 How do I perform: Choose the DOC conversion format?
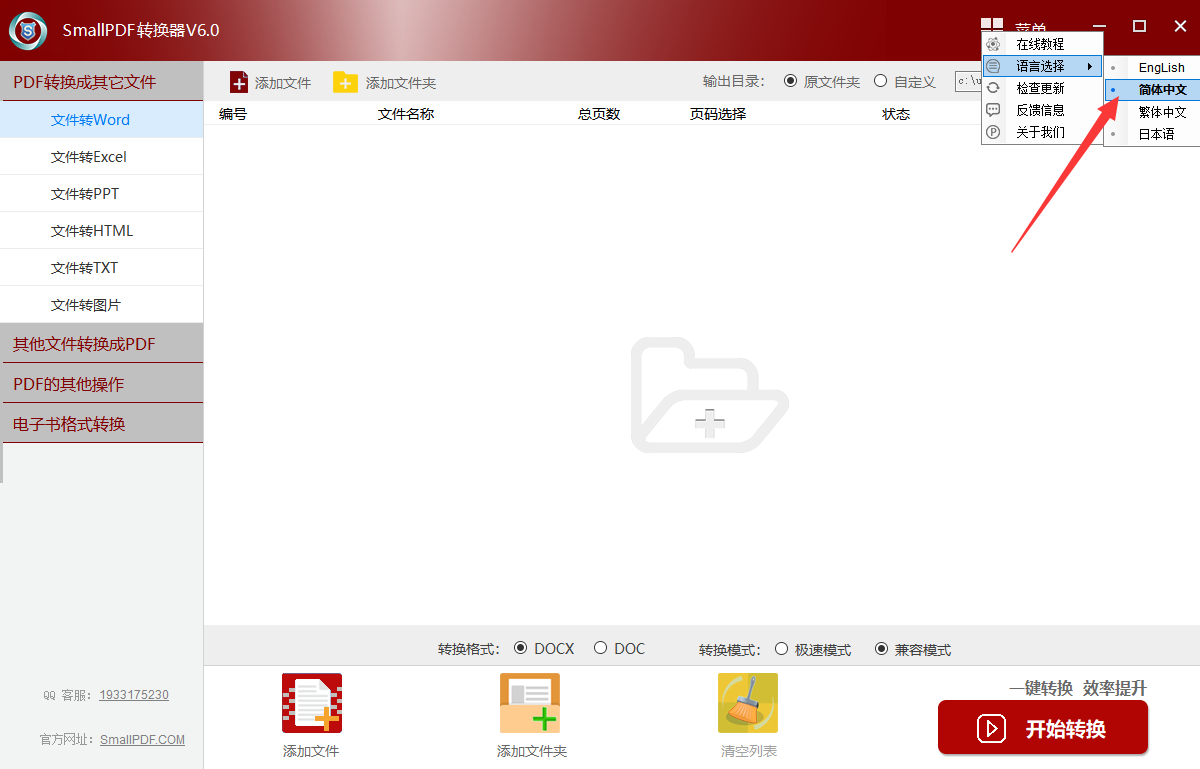[x=601, y=648]
